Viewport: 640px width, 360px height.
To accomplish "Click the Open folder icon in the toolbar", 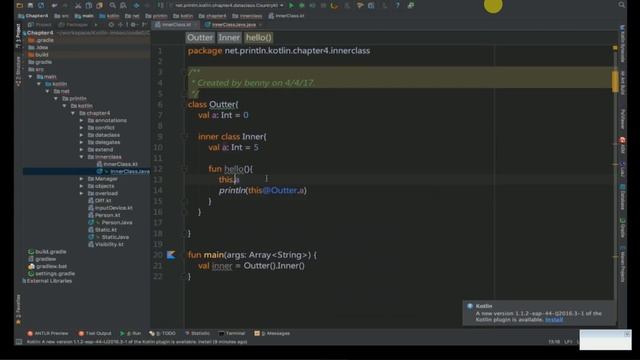I will (x=20, y=5).
